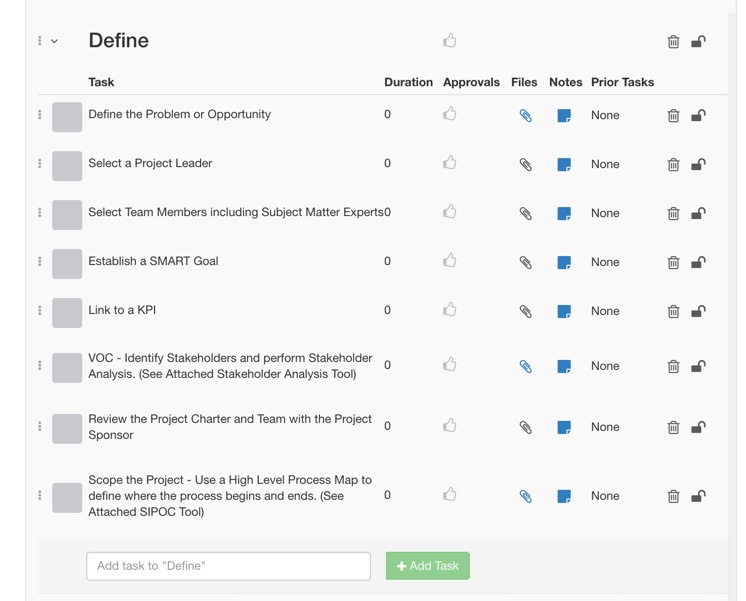Click the Add task to Define input field
Screen dimensions: 746x601
tap(228, 566)
